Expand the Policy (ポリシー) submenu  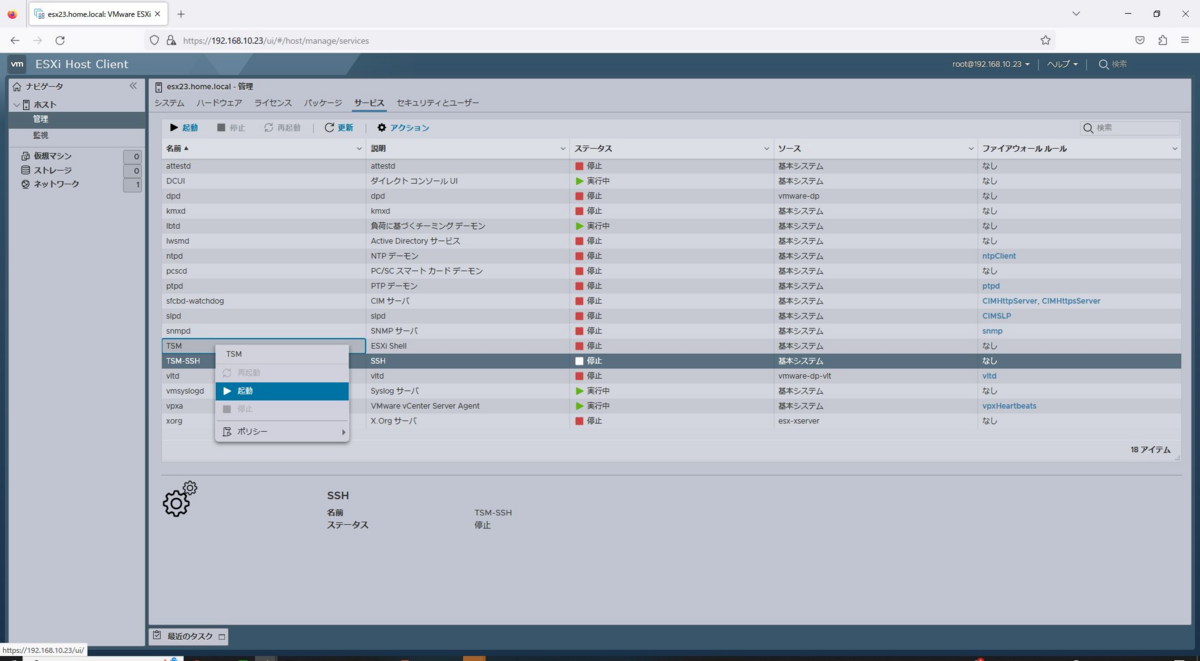(282, 432)
